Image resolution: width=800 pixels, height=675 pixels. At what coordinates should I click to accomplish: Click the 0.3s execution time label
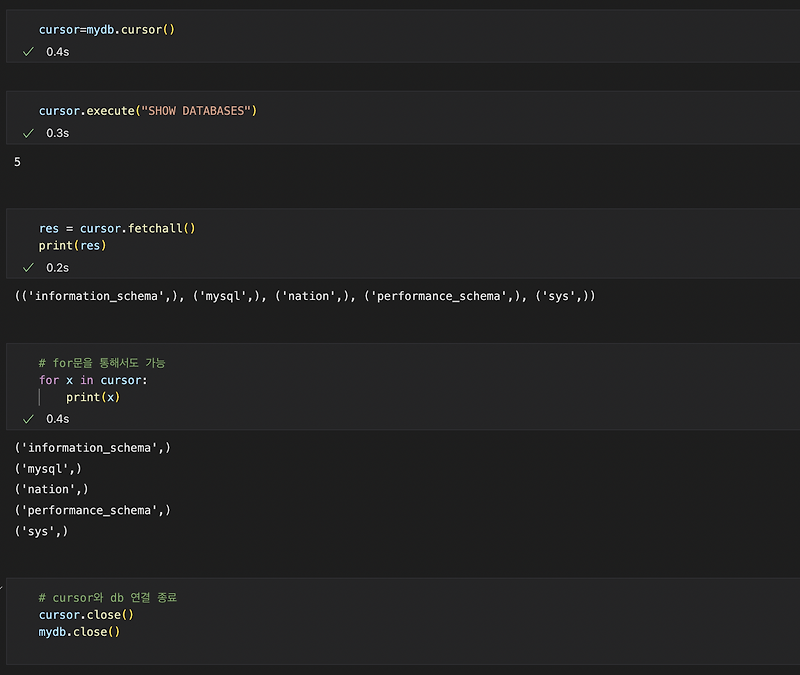point(57,132)
